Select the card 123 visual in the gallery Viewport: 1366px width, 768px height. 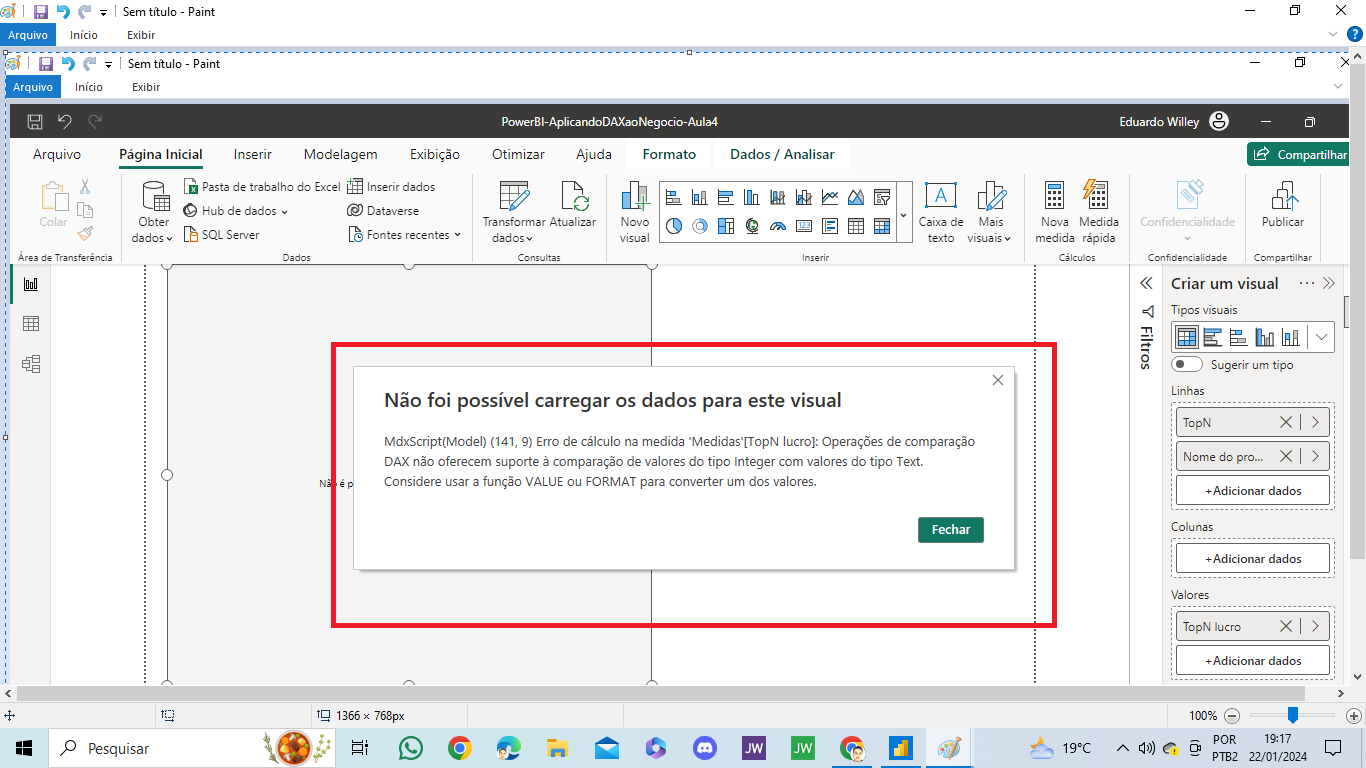click(x=804, y=226)
